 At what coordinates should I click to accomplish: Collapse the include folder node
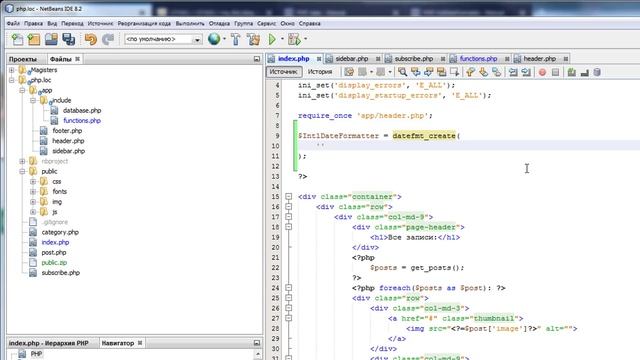33,100
